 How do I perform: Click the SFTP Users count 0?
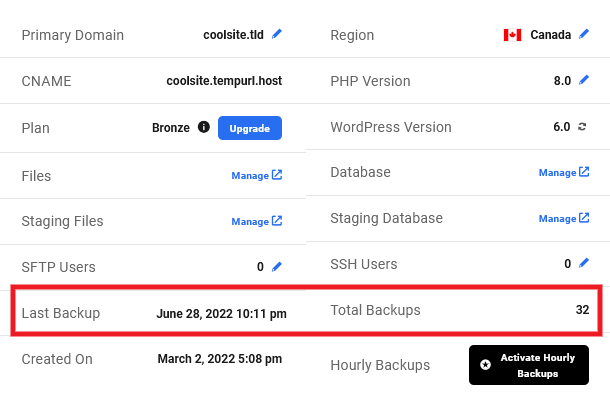260,266
